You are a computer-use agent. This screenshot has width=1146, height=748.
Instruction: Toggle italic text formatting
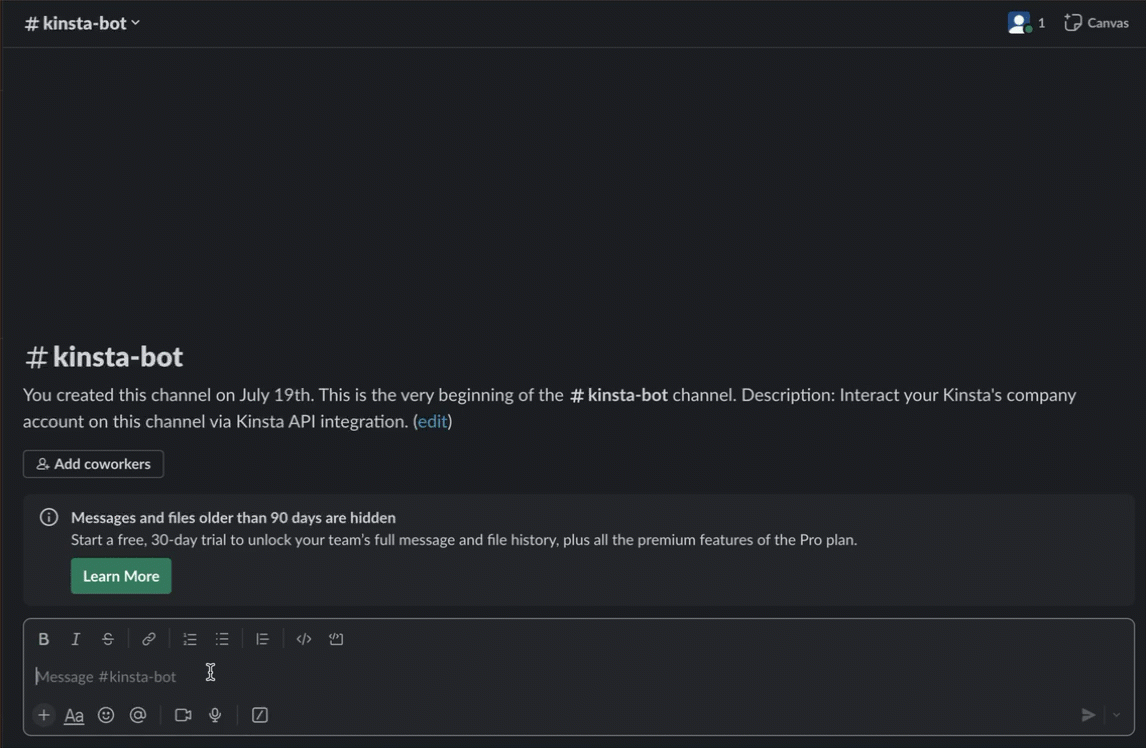(x=75, y=639)
